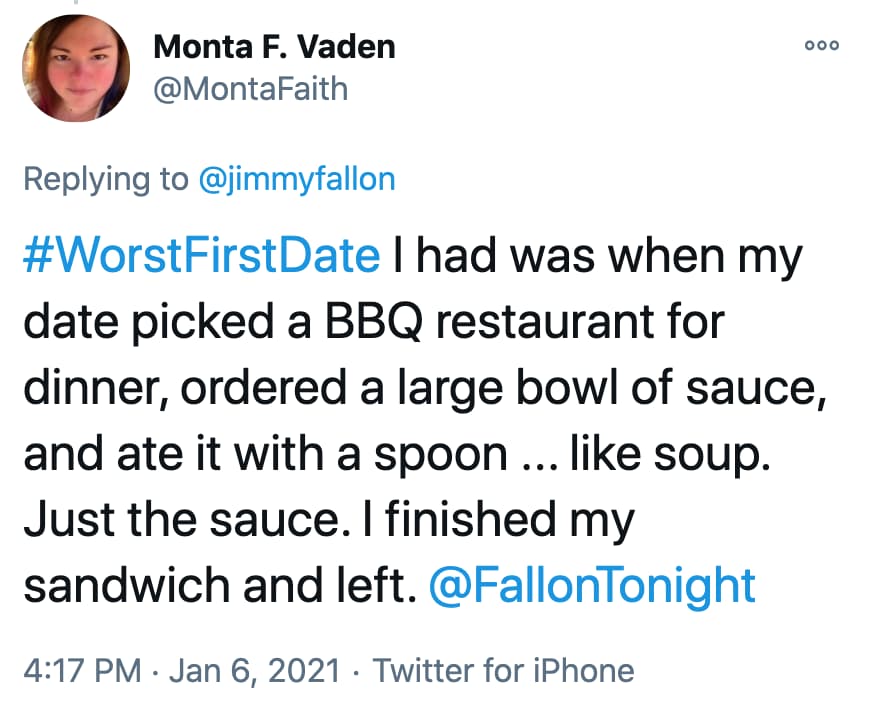Click the 'Replying to' label

104,179
